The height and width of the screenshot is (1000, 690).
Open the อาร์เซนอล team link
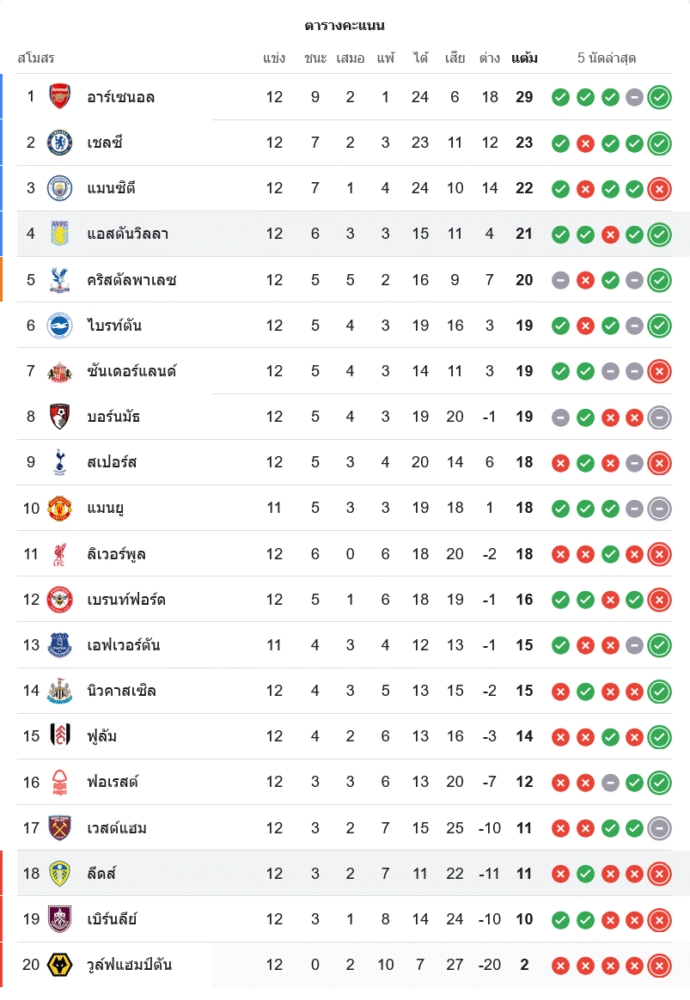point(121,97)
